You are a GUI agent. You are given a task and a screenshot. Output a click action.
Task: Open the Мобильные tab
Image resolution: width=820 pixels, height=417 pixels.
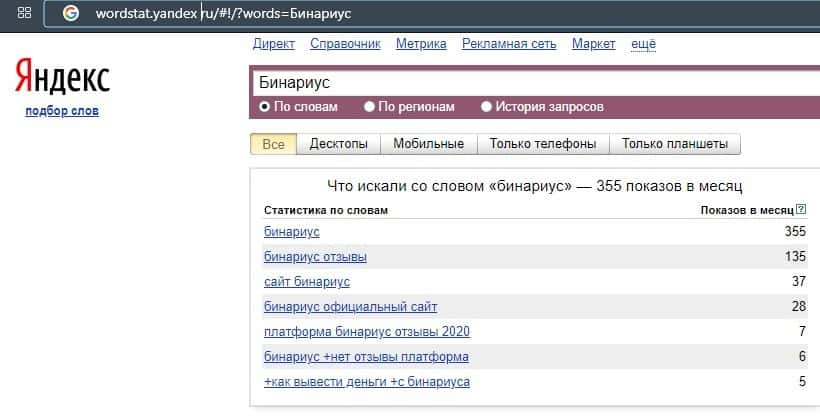coord(428,144)
